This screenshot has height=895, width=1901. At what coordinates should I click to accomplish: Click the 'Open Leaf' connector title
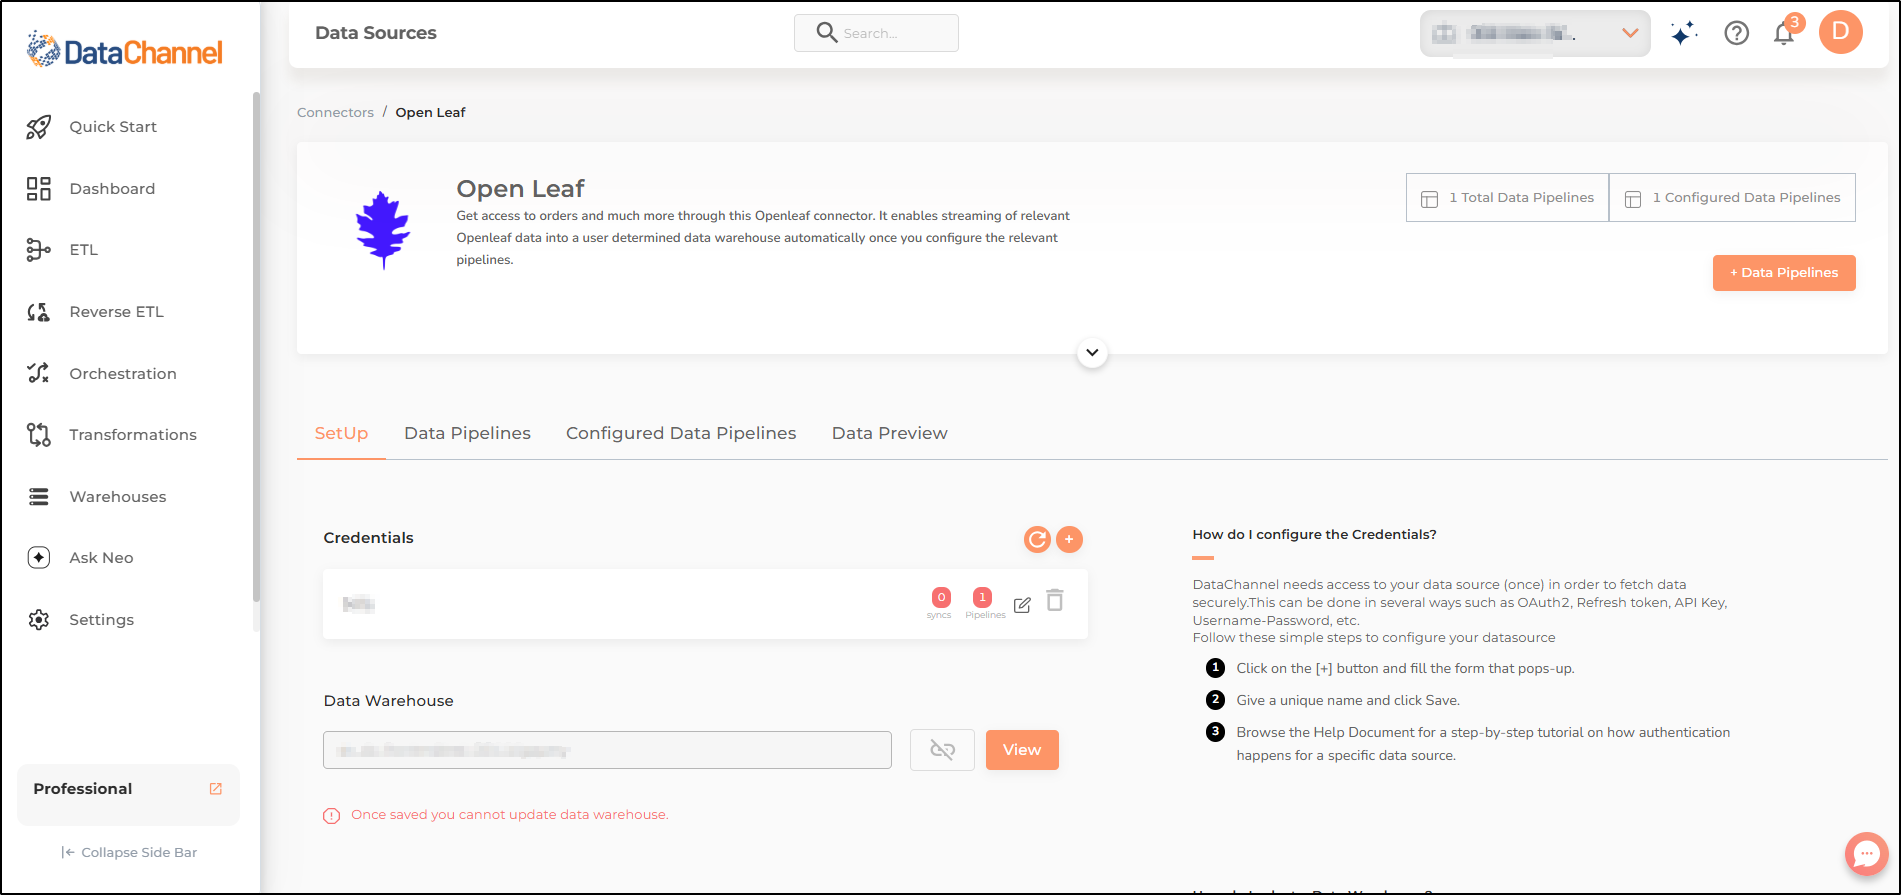pos(520,189)
